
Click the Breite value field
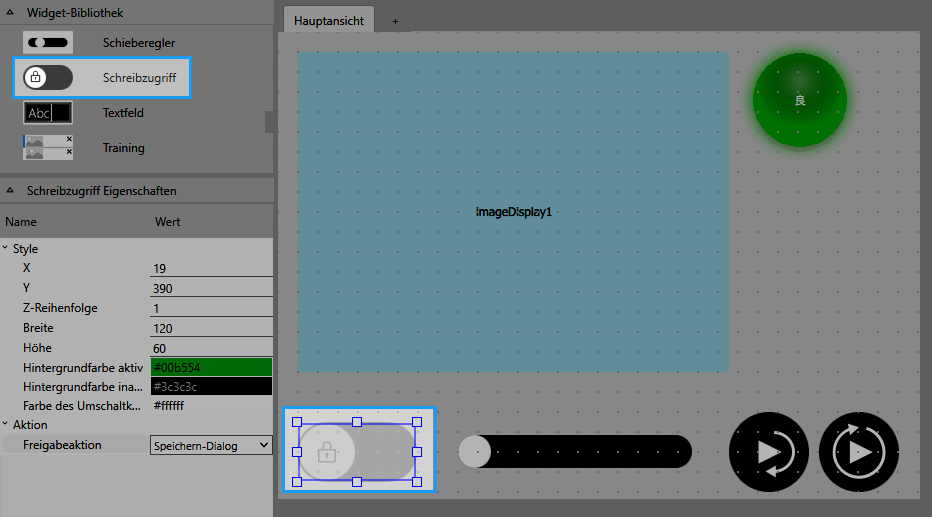coord(211,328)
